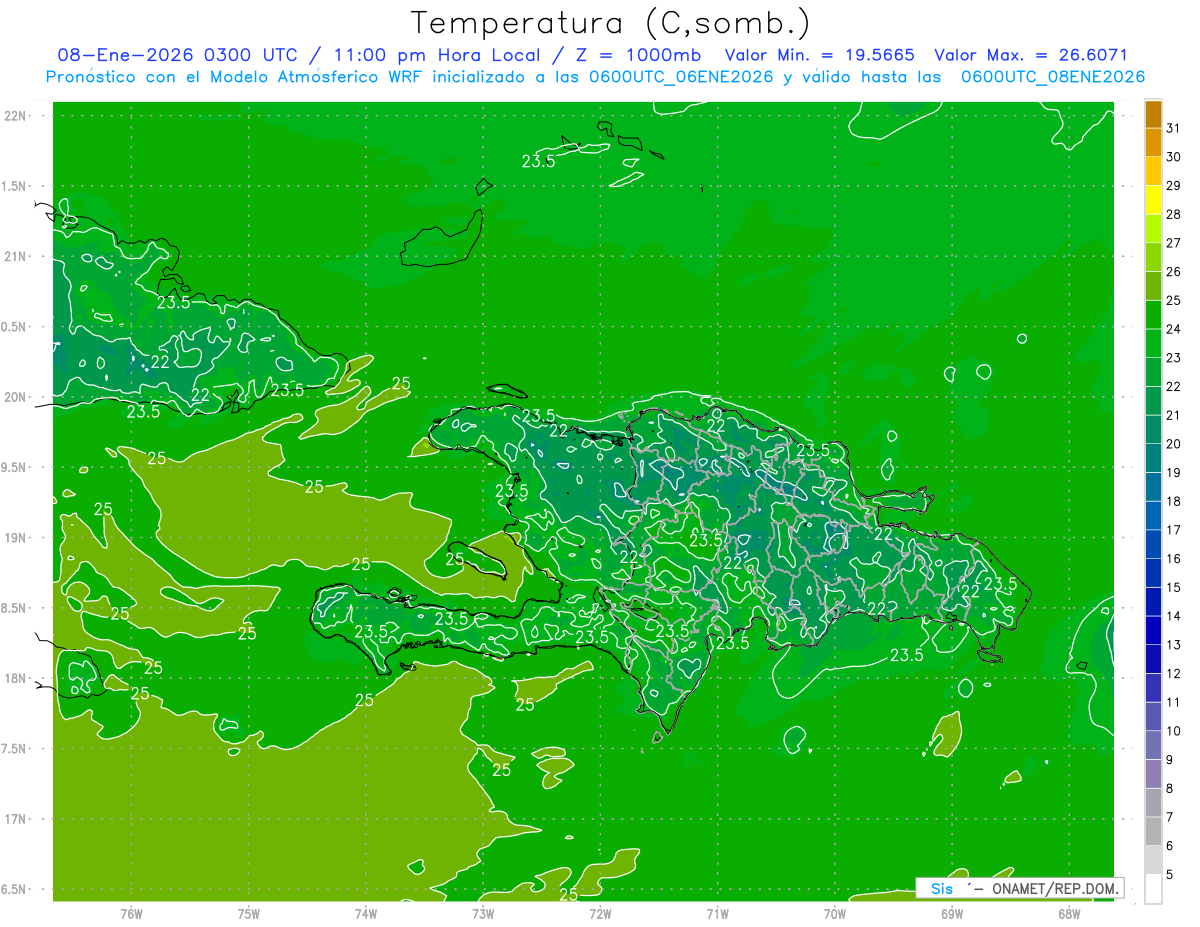Click the title 'Temperatura (C,somb.)'
This screenshot has height=927, width=1200.
click(611, 23)
